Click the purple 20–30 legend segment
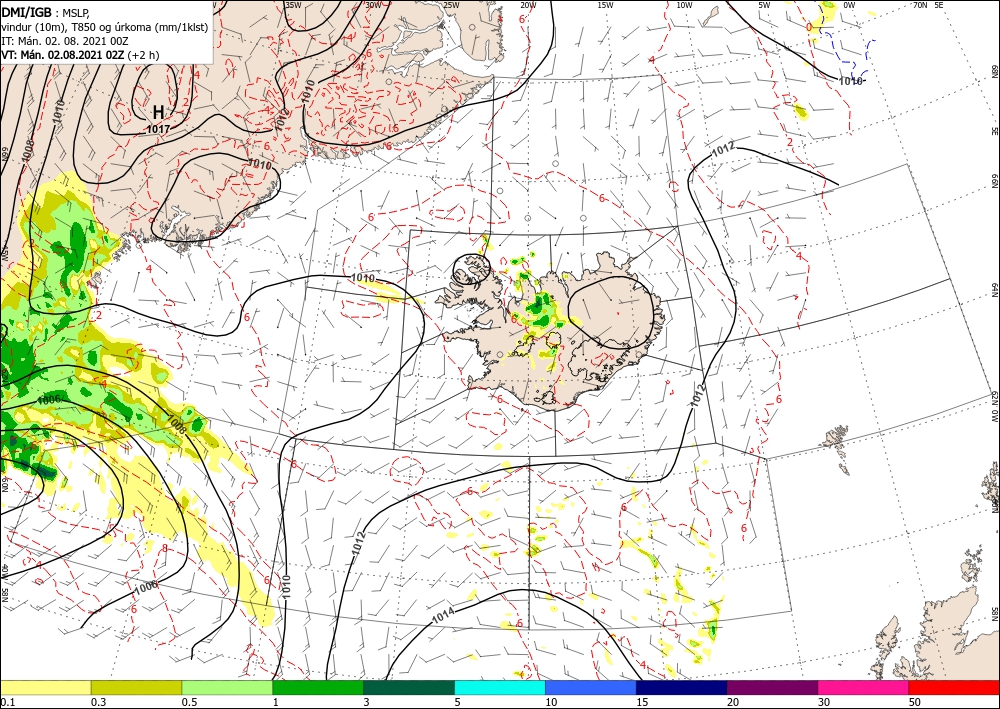Screen dimensions: 1000x709 point(772,687)
